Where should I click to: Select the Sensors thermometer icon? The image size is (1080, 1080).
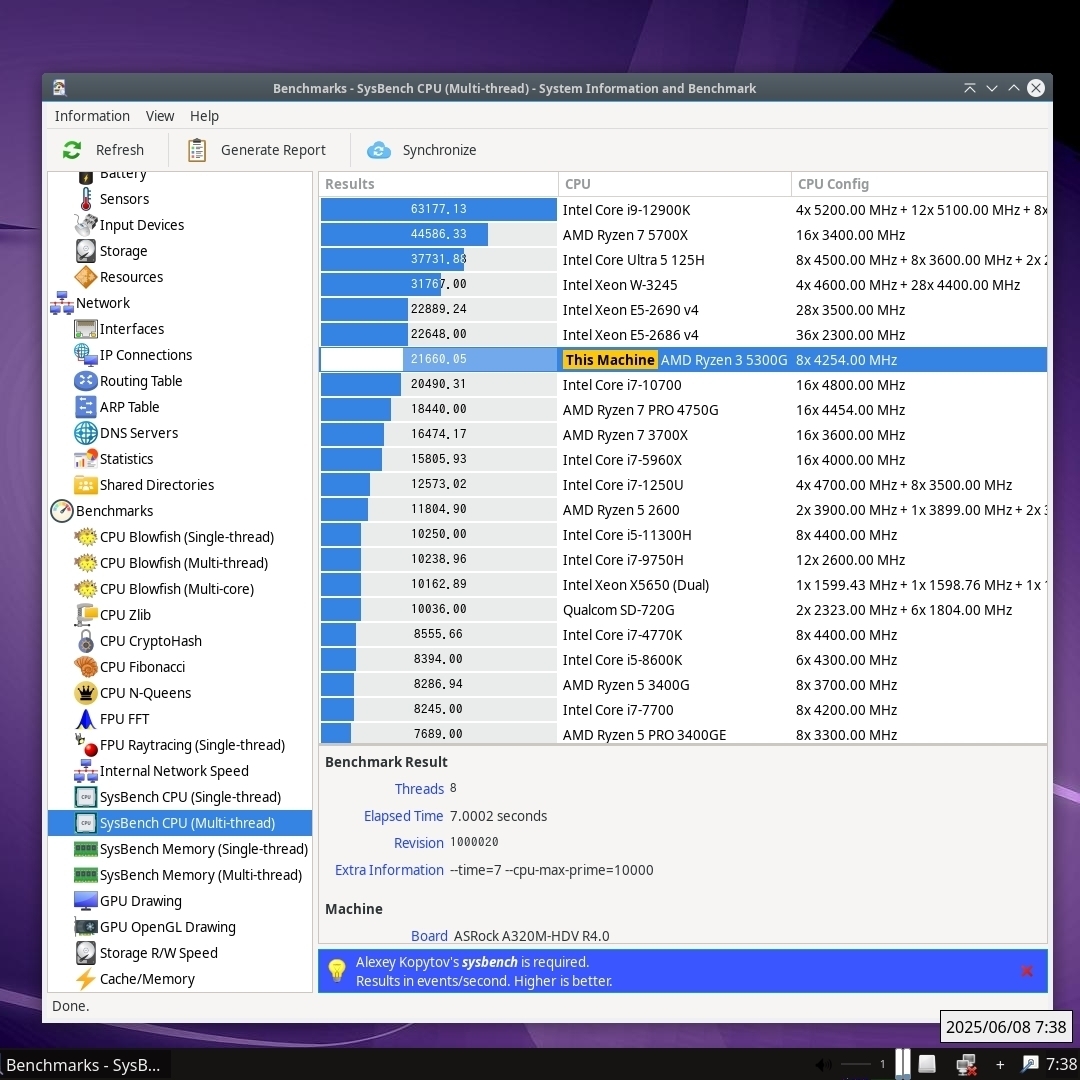tap(85, 199)
